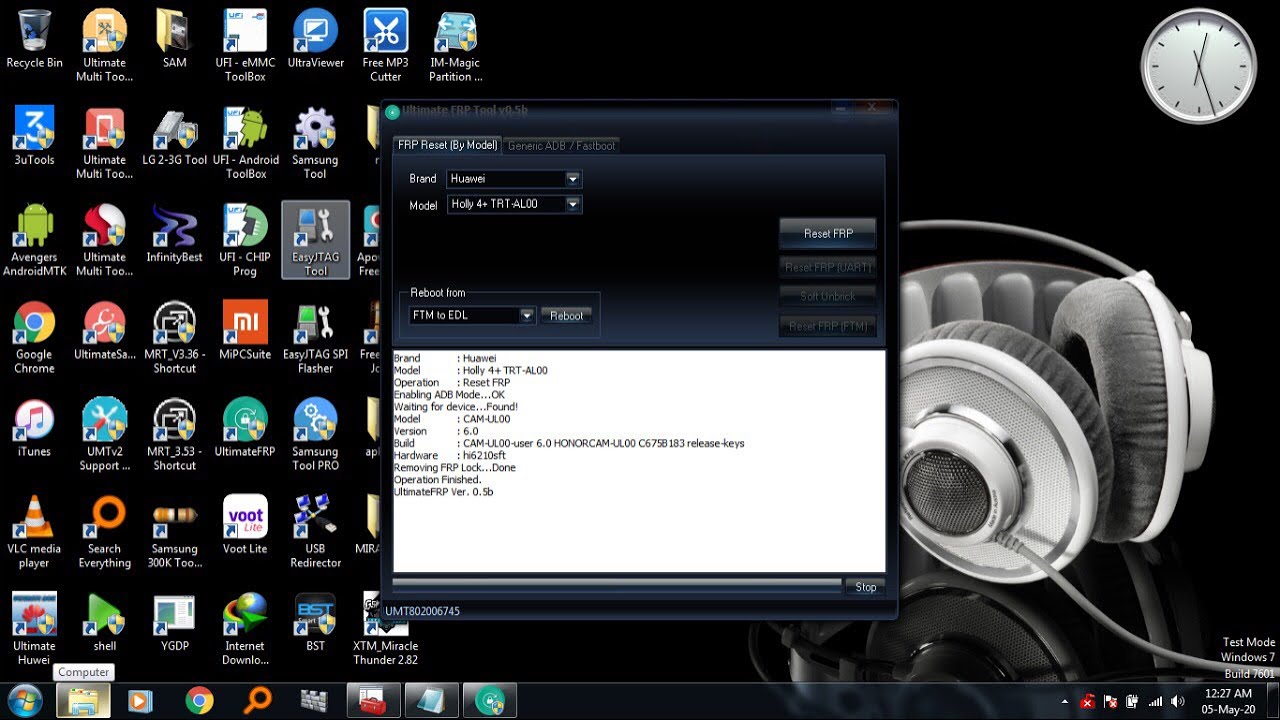Open USB Redirector shortcut

click(315, 531)
